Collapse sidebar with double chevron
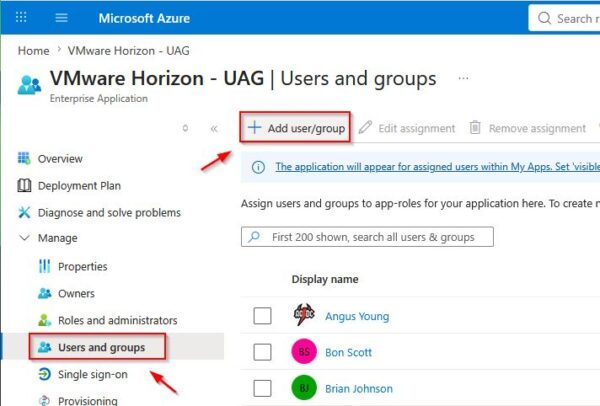 pos(214,129)
